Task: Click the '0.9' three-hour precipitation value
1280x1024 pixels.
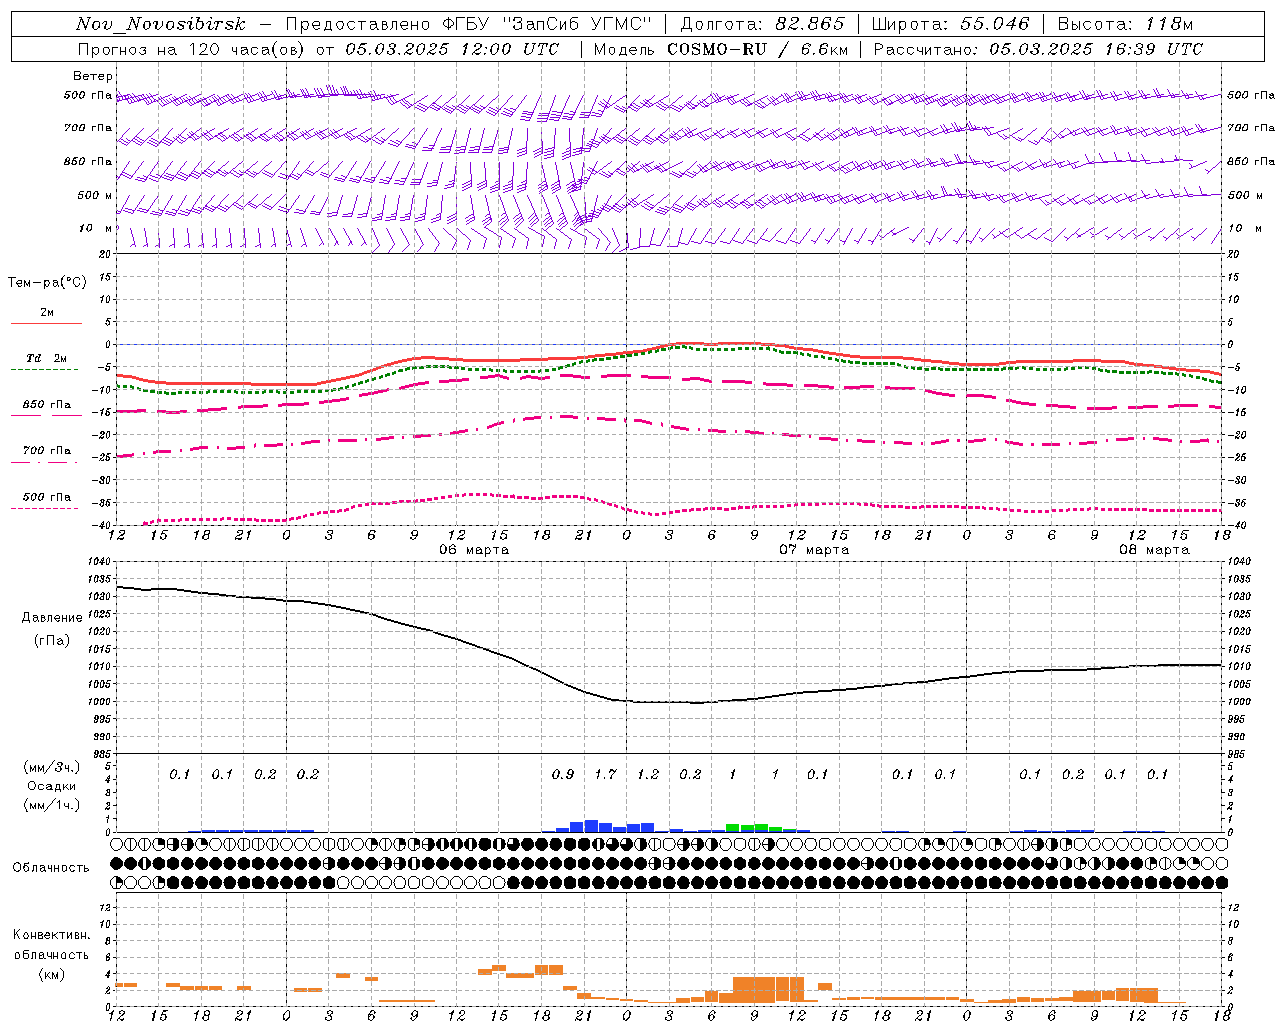Action: point(563,774)
